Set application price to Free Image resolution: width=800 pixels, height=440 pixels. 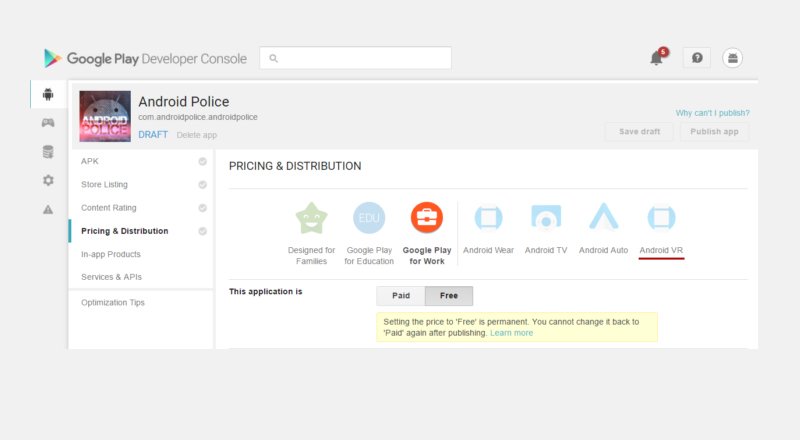pyautogui.click(x=449, y=296)
